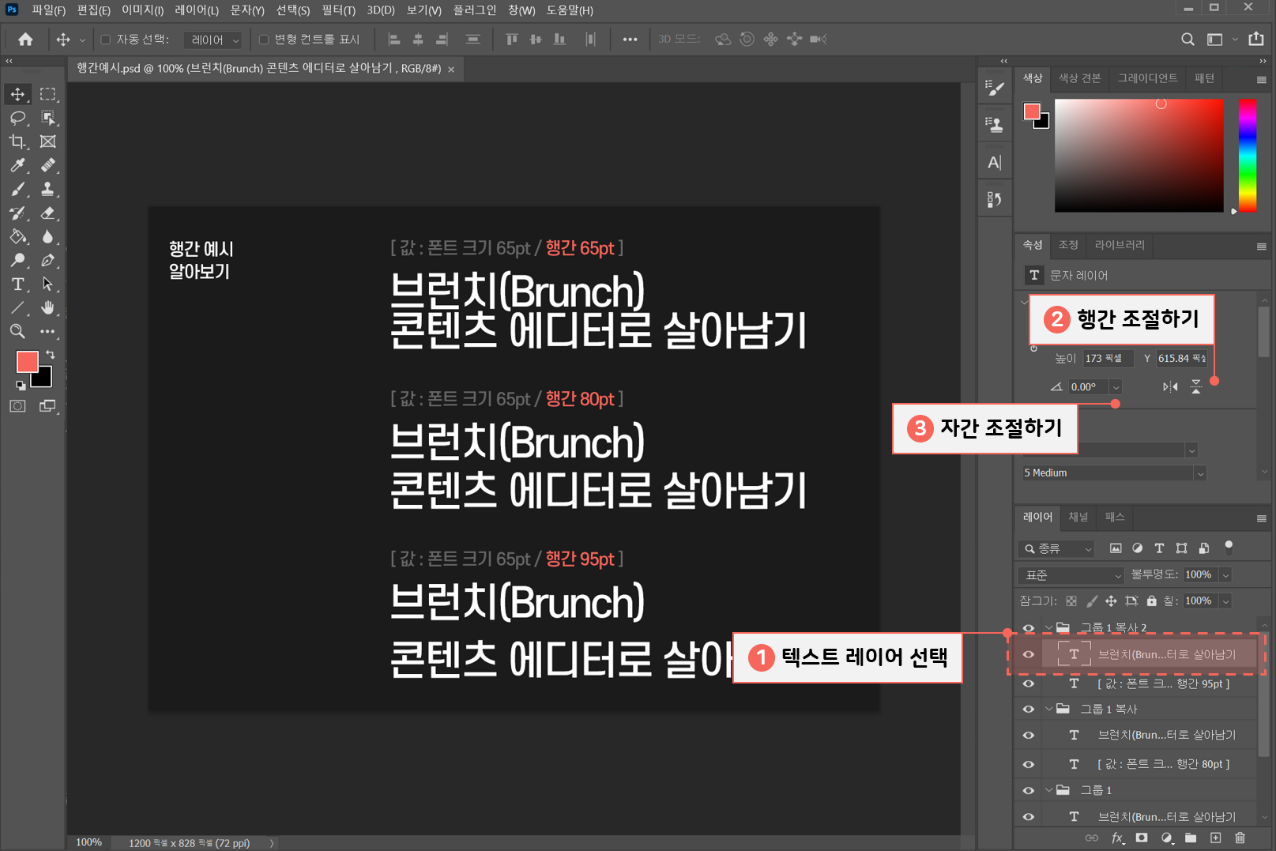Open the 칠 100% dropdown arrow

coord(1225,601)
